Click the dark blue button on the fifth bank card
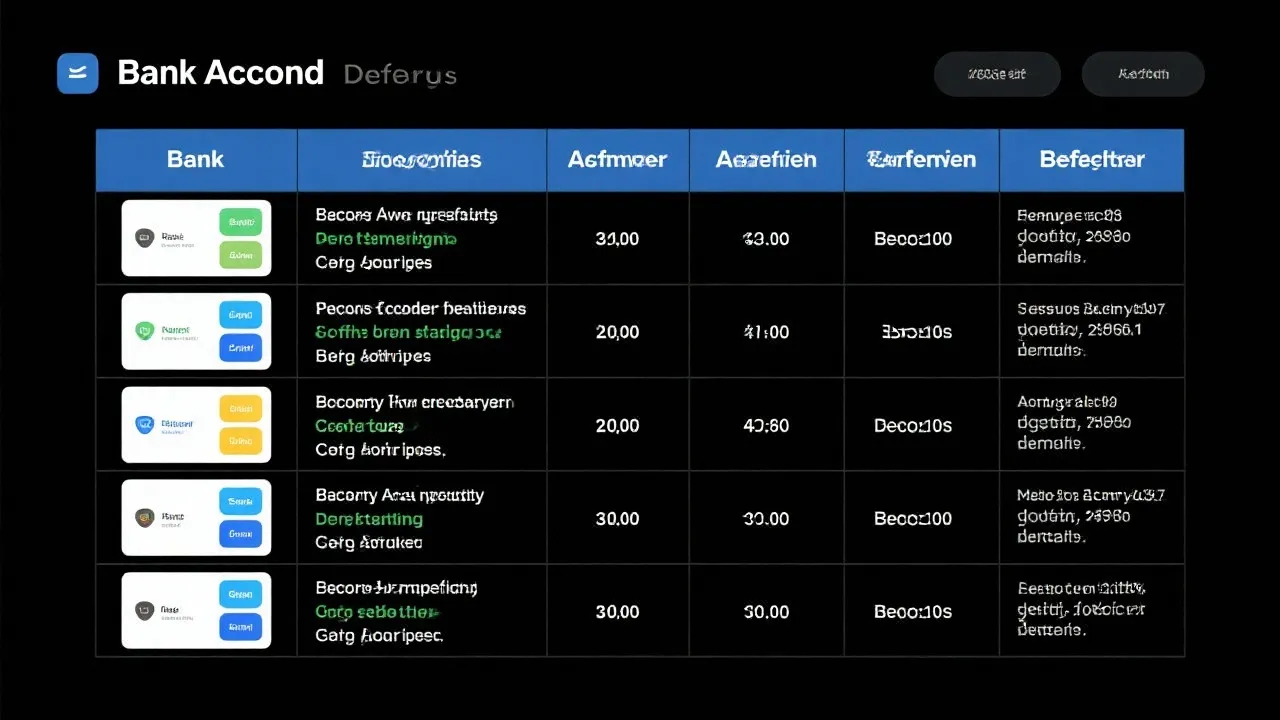 [240, 627]
